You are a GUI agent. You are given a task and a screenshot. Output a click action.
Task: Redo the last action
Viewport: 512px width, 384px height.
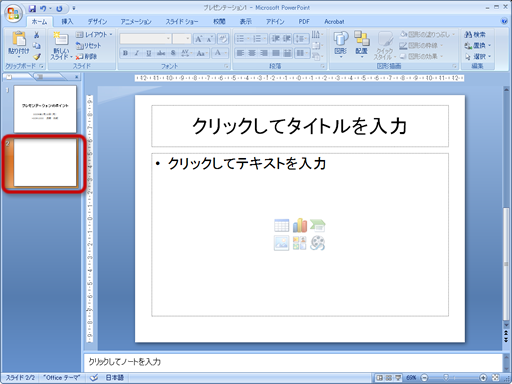(x=59, y=8)
